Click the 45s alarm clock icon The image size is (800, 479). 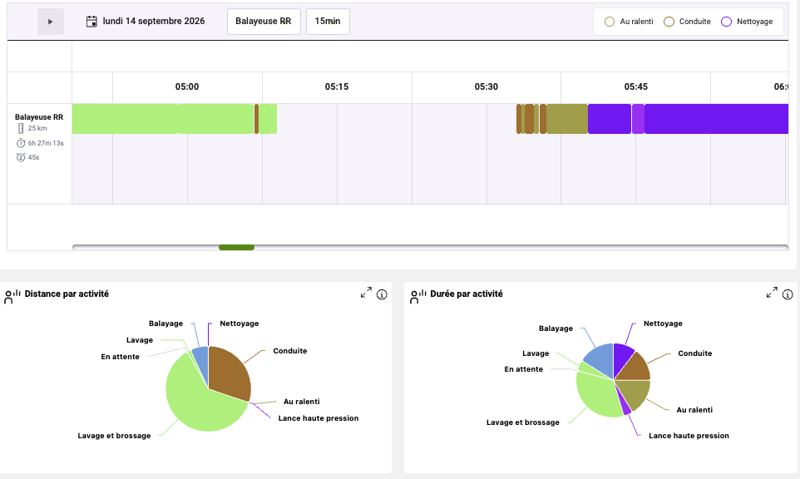(21, 157)
